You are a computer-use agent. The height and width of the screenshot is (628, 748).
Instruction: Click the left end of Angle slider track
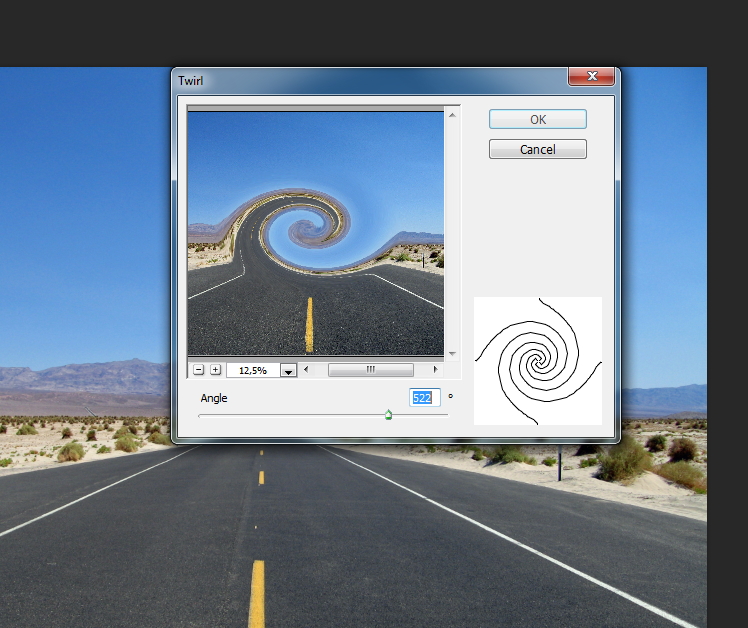[x=201, y=415]
